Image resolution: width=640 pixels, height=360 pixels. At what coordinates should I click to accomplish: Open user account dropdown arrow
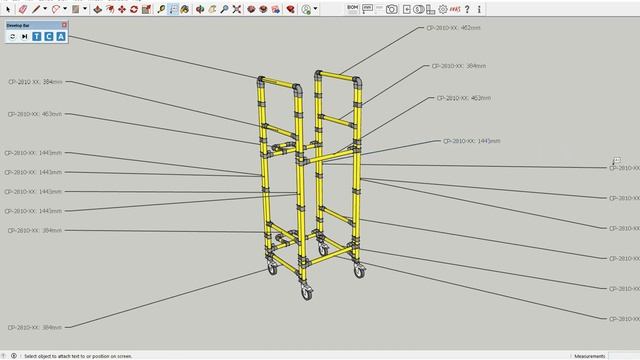click(x=315, y=9)
